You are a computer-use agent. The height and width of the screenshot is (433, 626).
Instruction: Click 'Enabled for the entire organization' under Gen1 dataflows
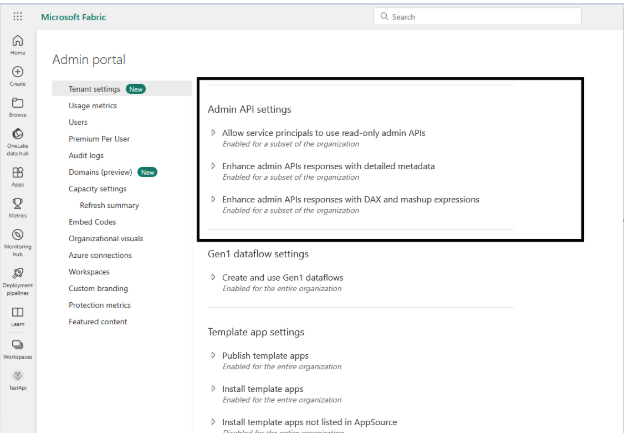[x=282, y=289]
